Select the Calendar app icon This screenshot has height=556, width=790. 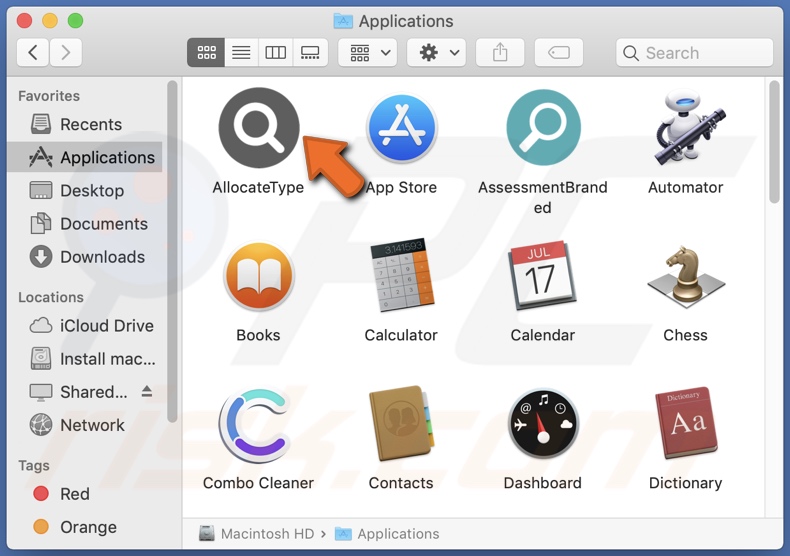click(543, 275)
